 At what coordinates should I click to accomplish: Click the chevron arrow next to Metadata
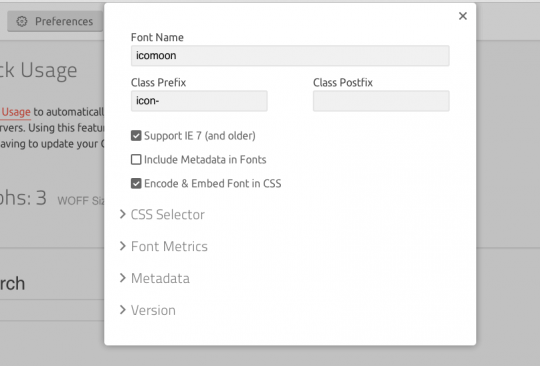click(x=123, y=278)
